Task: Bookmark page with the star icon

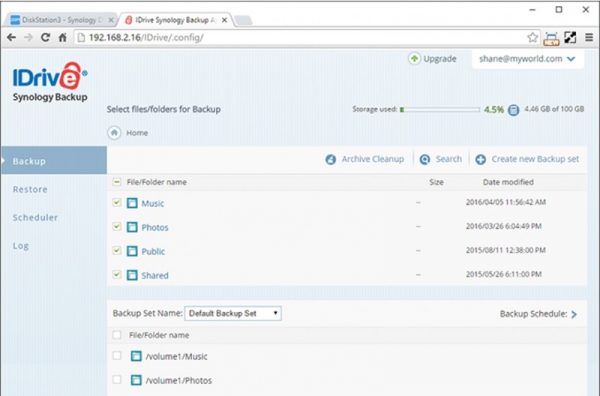Action: 532,37
